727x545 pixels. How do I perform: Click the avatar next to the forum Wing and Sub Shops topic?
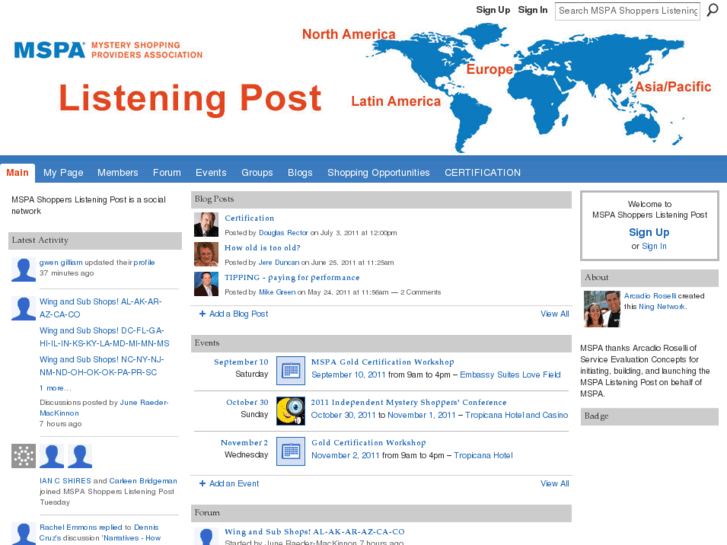tap(206, 536)
